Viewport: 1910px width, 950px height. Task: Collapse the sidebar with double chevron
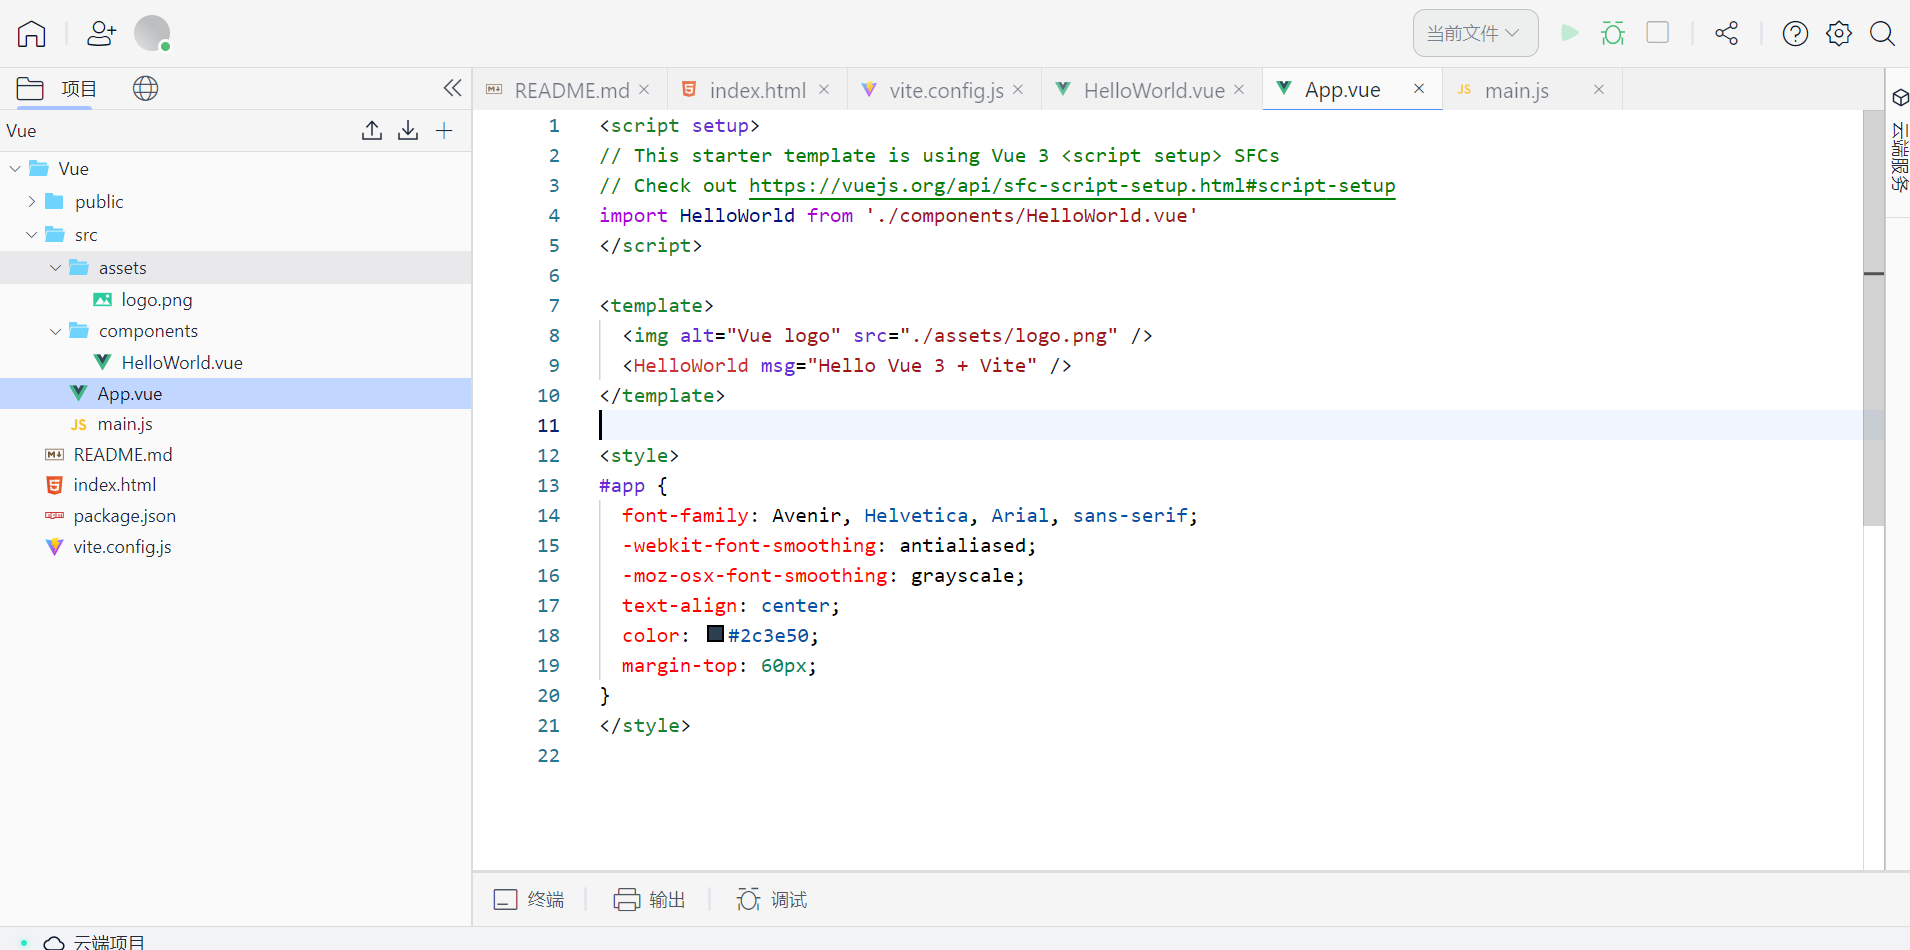(452, 88)
